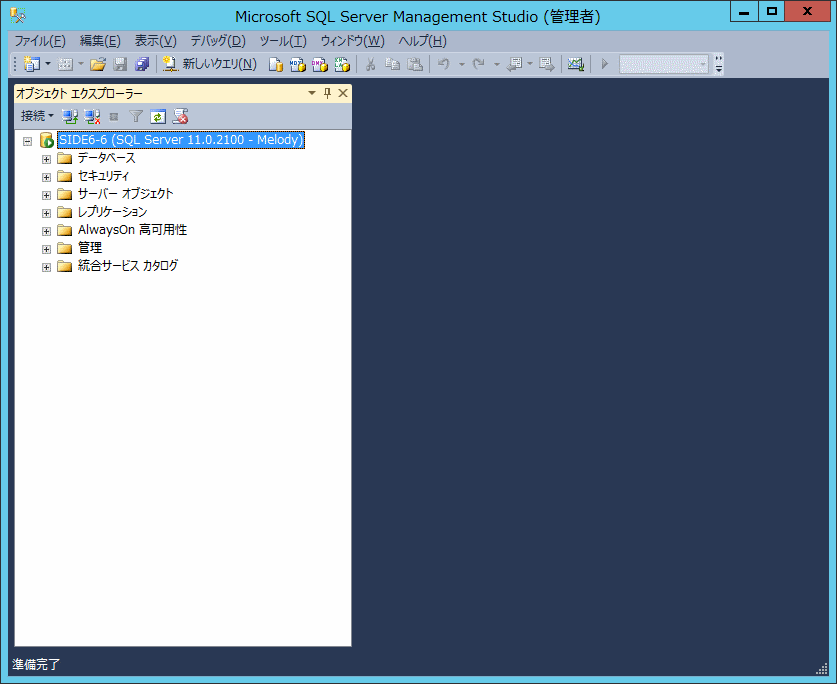This screenshot has height=684, width=837.
Task: Click the Disconnect server icon
Action: pyautogui.click(x=92, y=116)
